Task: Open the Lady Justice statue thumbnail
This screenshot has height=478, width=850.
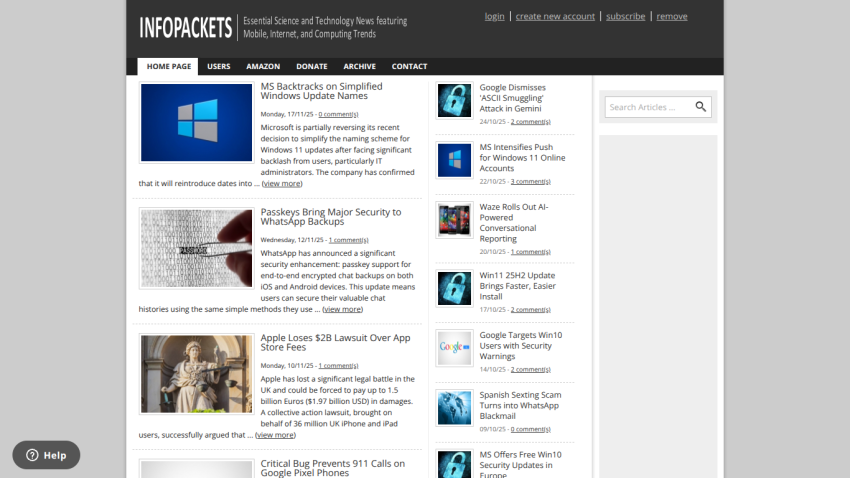Action: click(196, 374)
